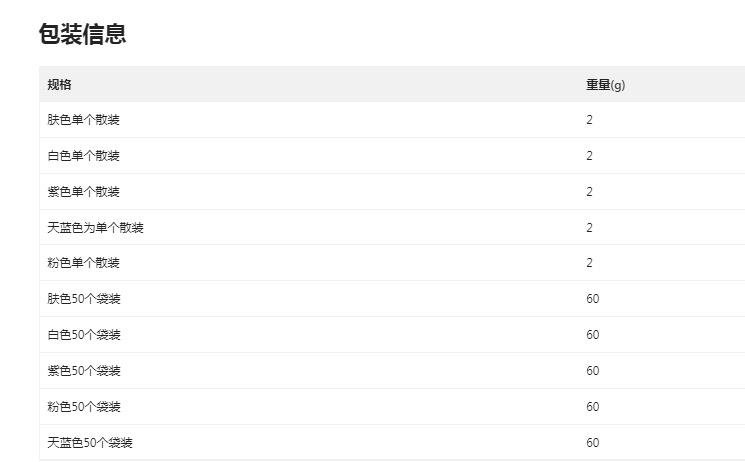Select the 肤色50个袋装 spec cell
Viewport: 745px width, 462px height.
pyautogui.click(x=84, y=299)
